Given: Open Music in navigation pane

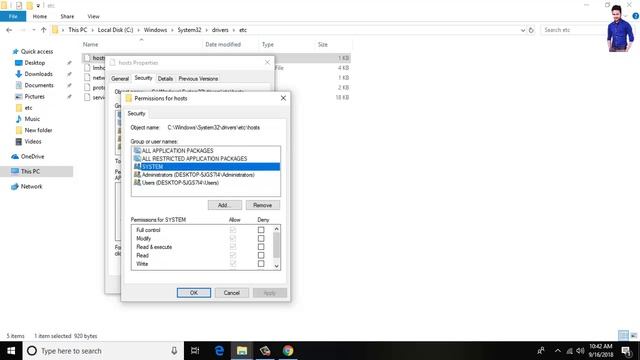Looking at the screenshot, I should pyautogui.click(x=32, y=119).
